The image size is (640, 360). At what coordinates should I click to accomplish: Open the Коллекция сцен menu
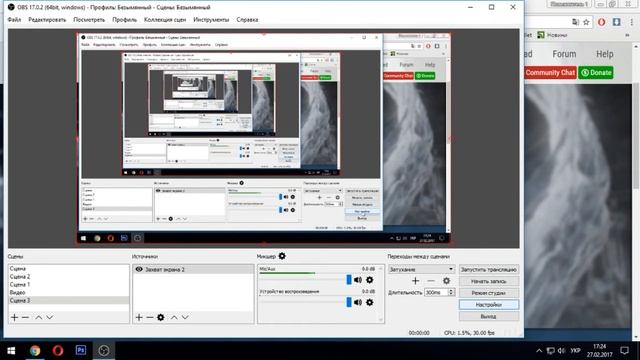coord(165,20)
